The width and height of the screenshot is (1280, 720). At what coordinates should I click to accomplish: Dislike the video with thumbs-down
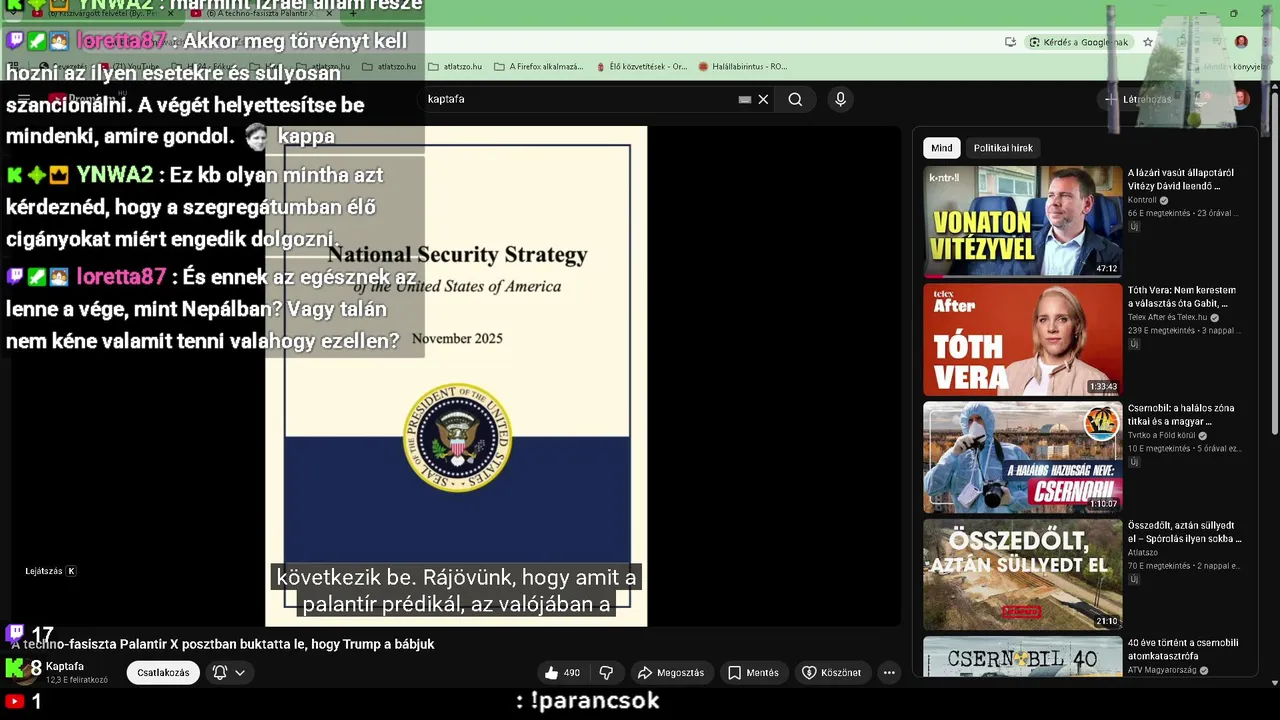tap(606, 673)
